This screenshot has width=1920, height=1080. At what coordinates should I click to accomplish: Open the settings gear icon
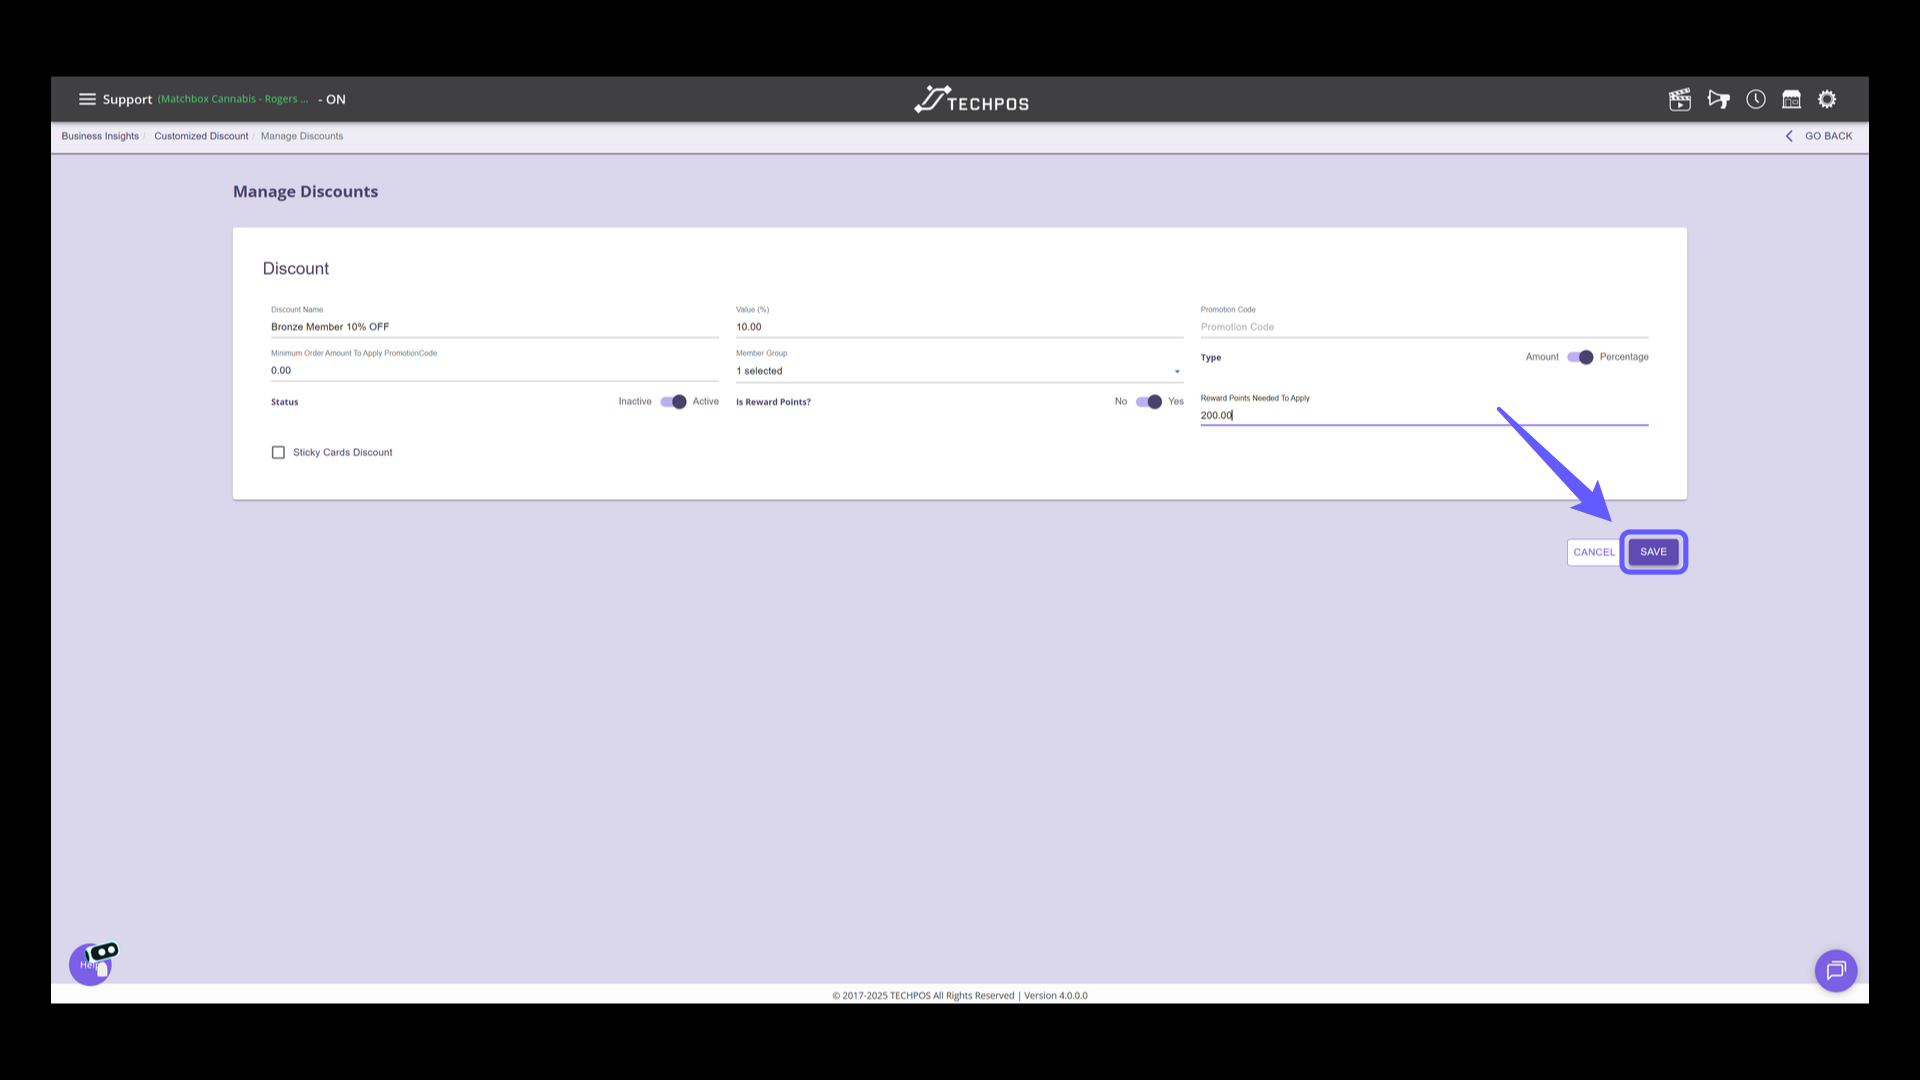click(x=1827, y=99)
